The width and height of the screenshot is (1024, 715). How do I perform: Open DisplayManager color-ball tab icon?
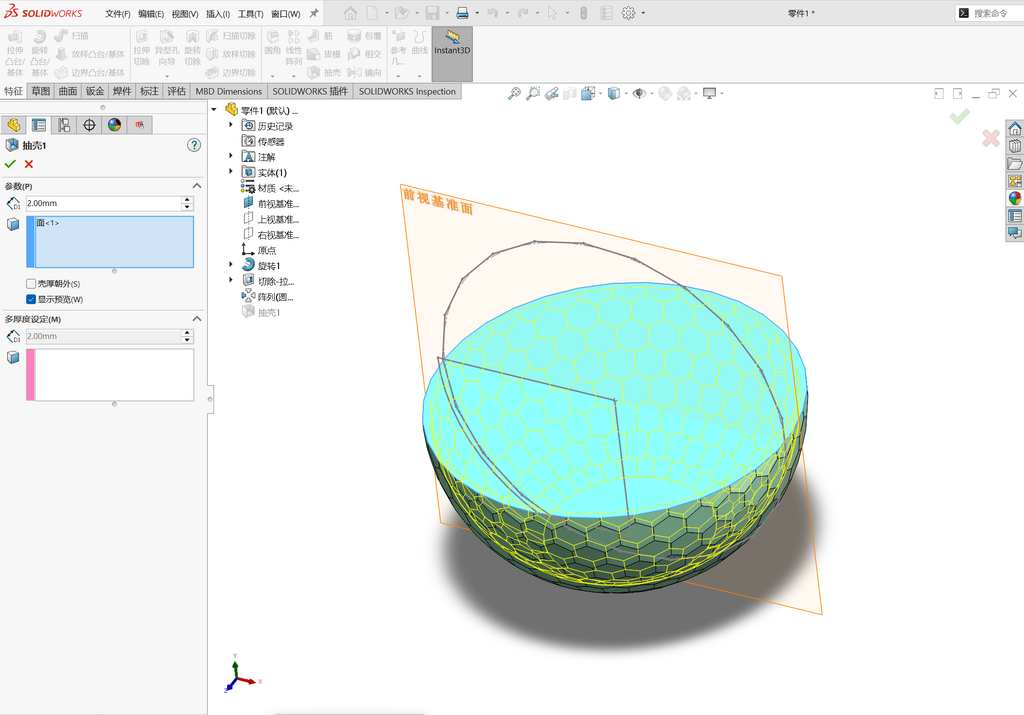point(114,125)
